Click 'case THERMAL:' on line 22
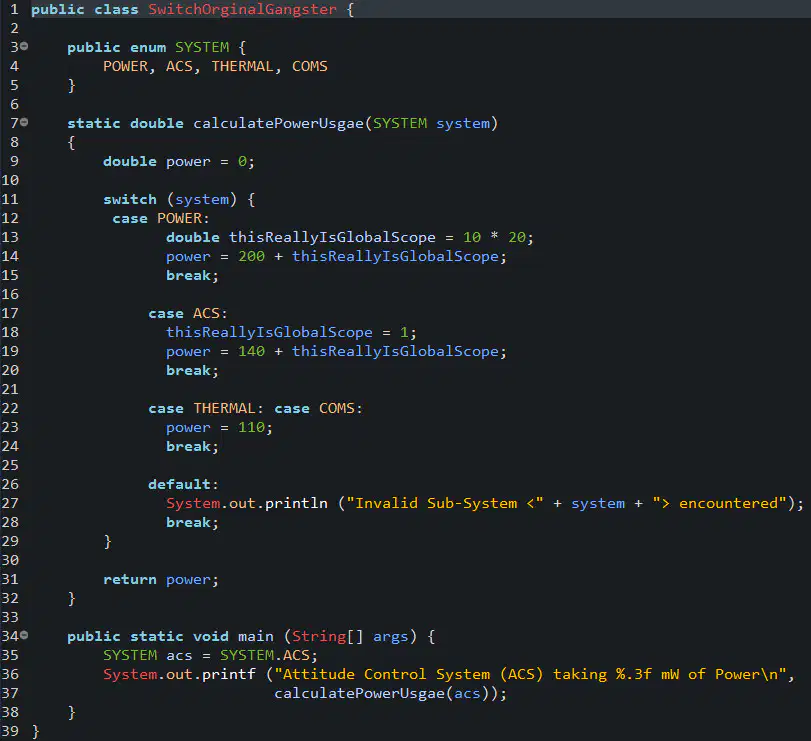 206,408
